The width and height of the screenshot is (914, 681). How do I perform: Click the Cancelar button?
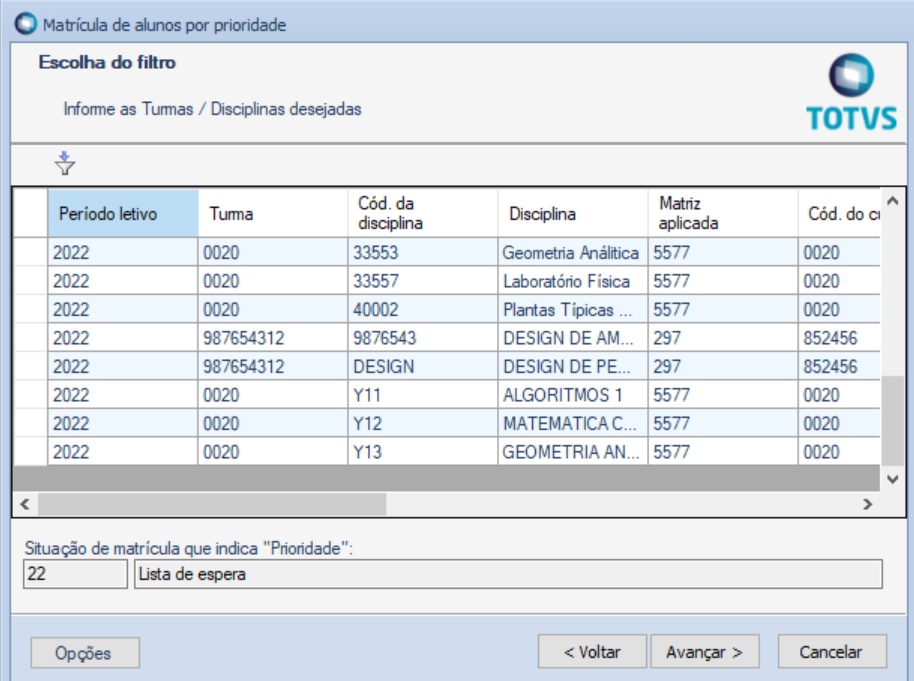tap(832, 651)
